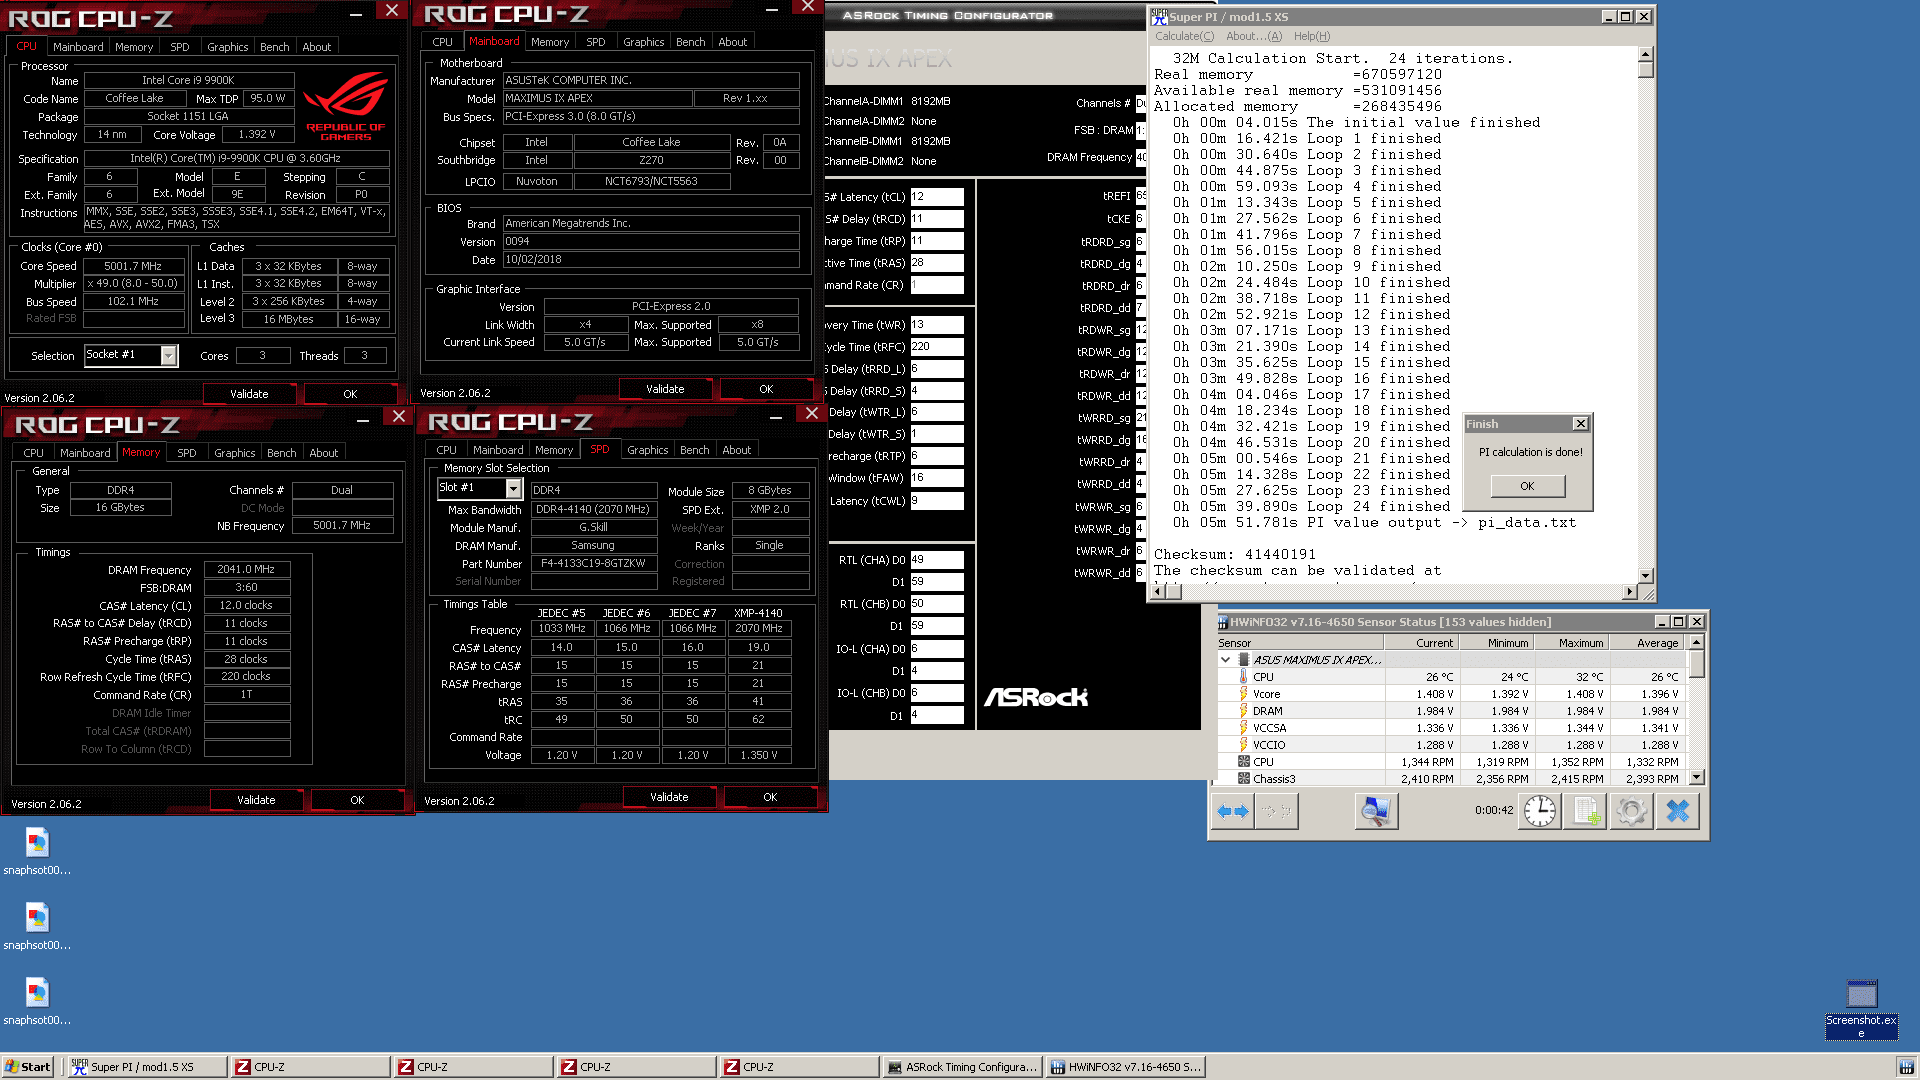Open the Slot #1 memory slot dropdown
This screenshot has height=1080, width=1920.
tap(513, 488)
